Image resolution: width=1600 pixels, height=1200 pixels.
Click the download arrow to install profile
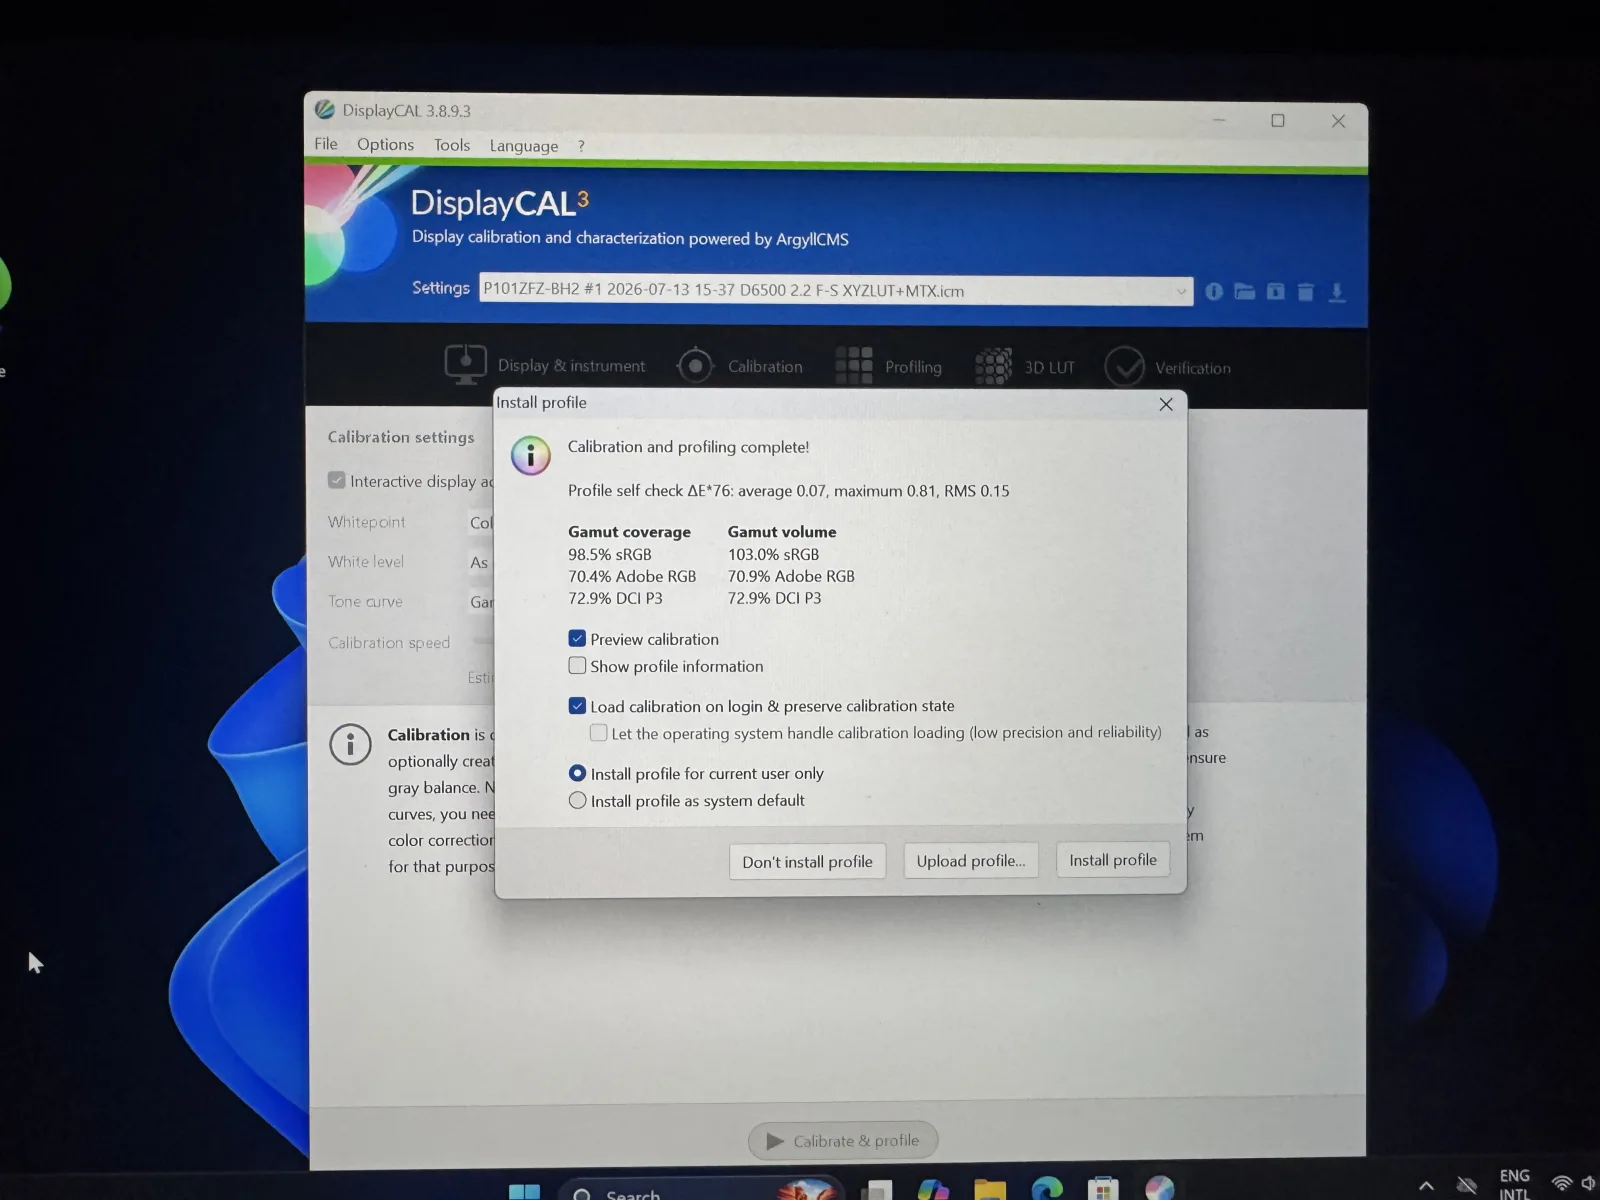(x=1337, y=292)
